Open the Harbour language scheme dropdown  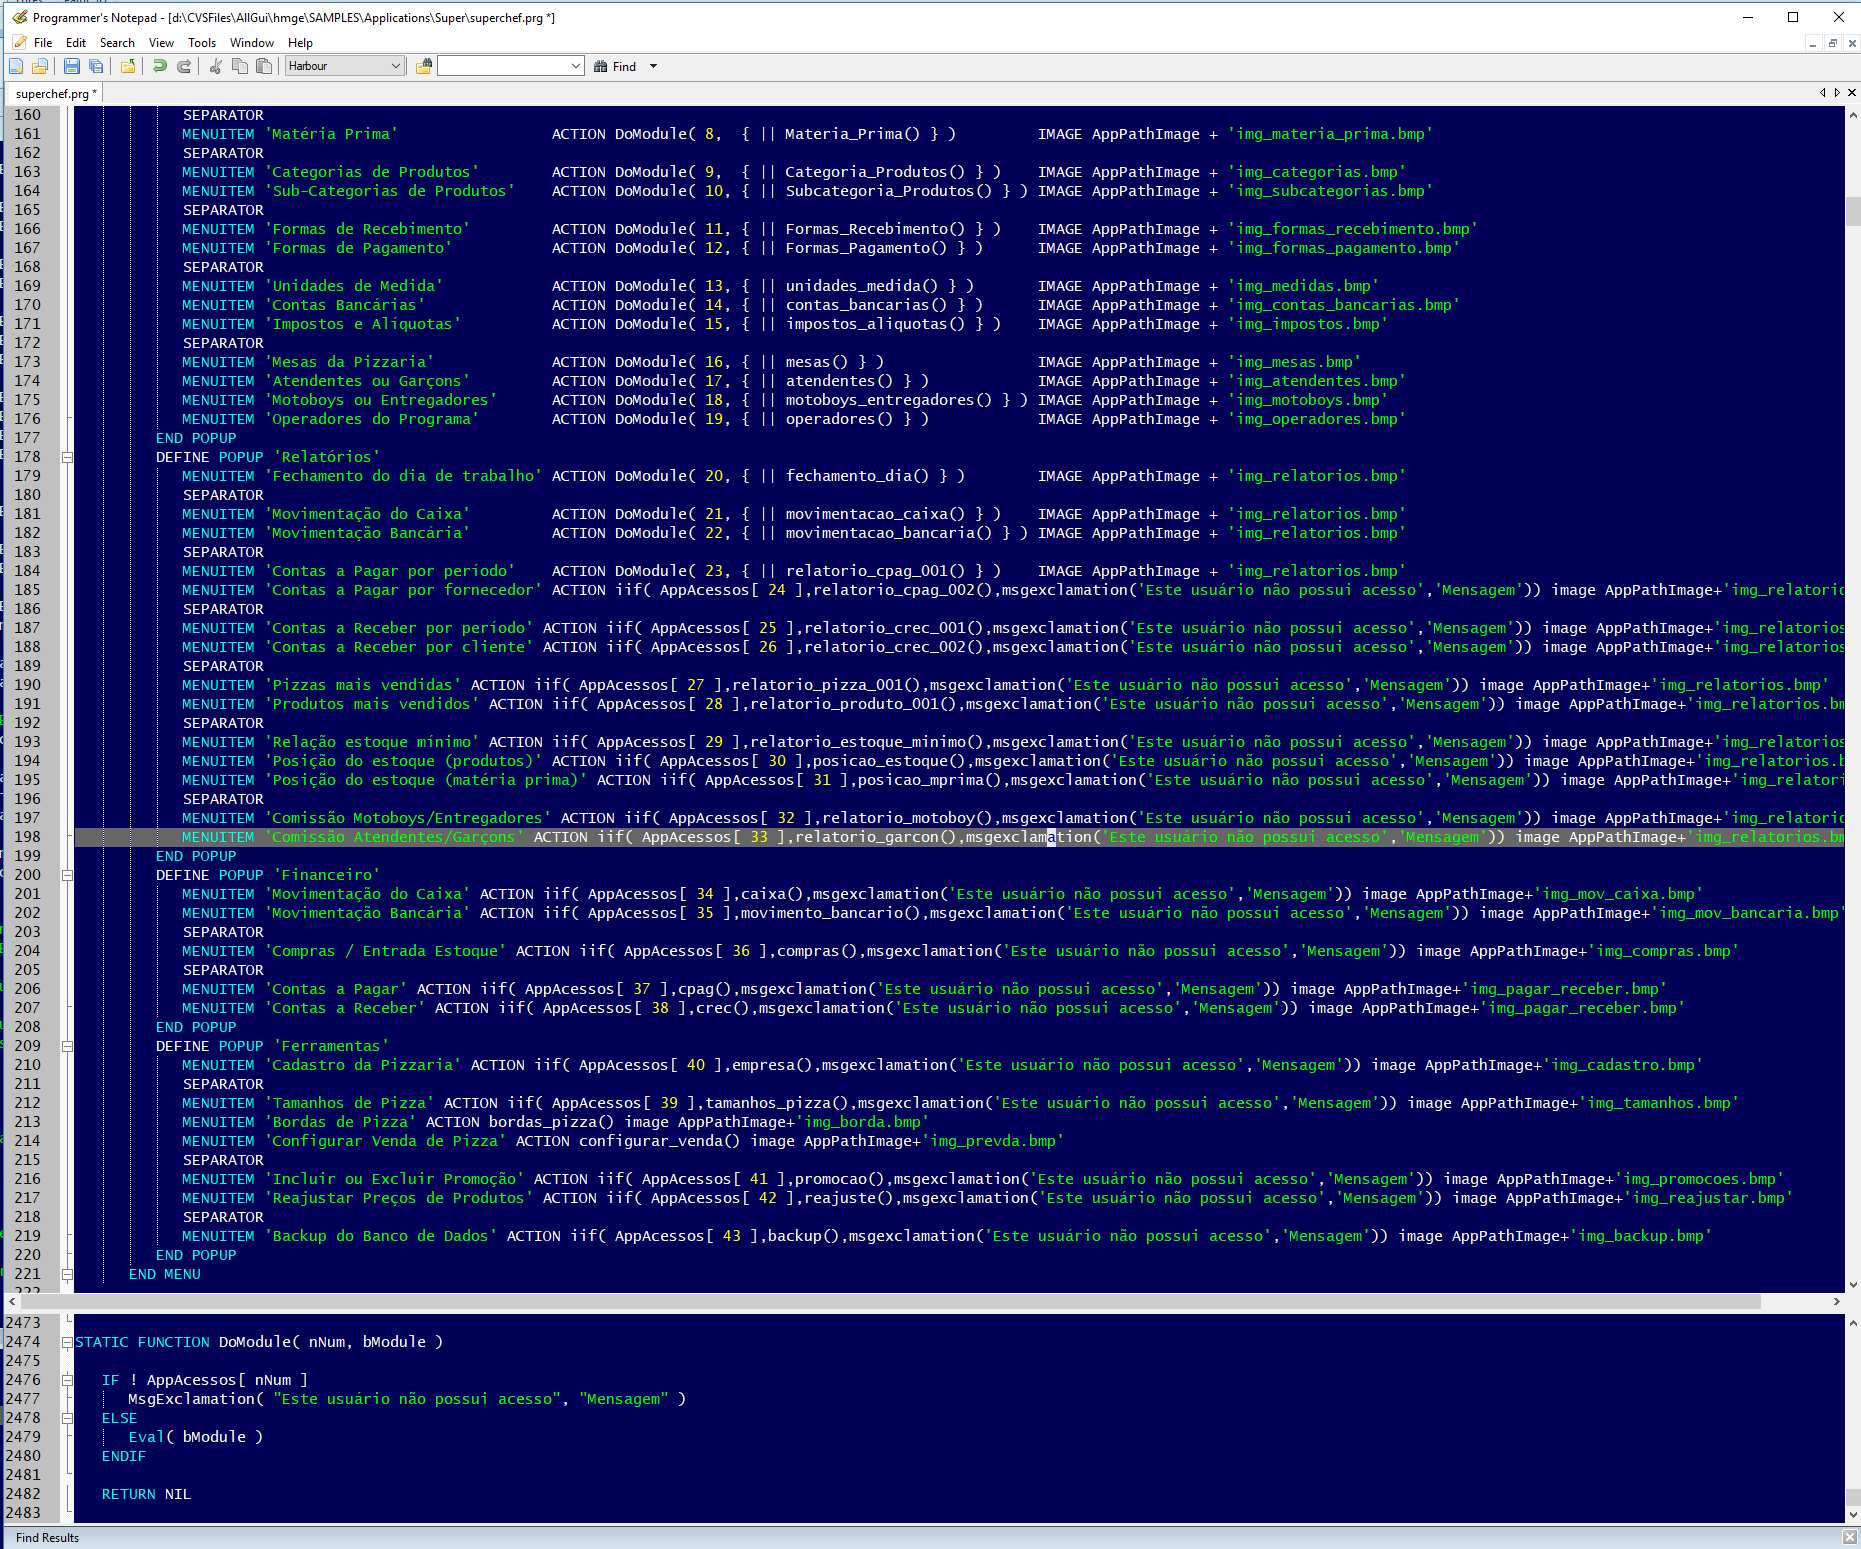click(x=395, y=66)
